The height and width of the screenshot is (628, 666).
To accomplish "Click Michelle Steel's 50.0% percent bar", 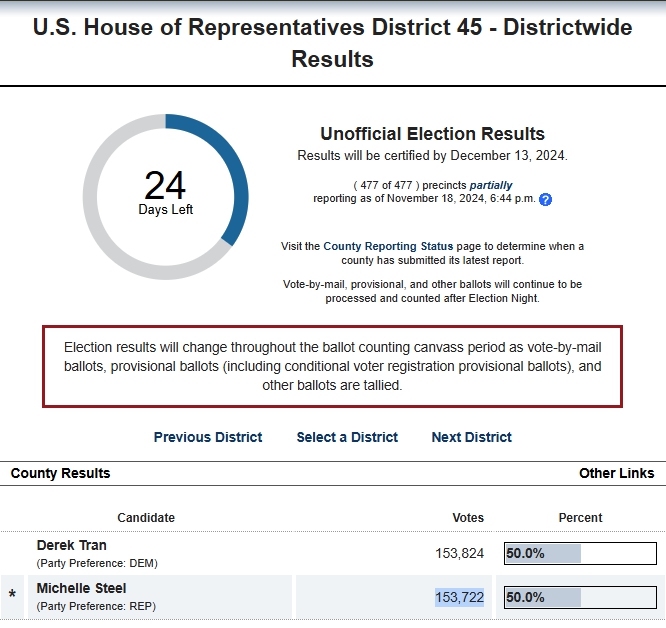I will point(580,597).
